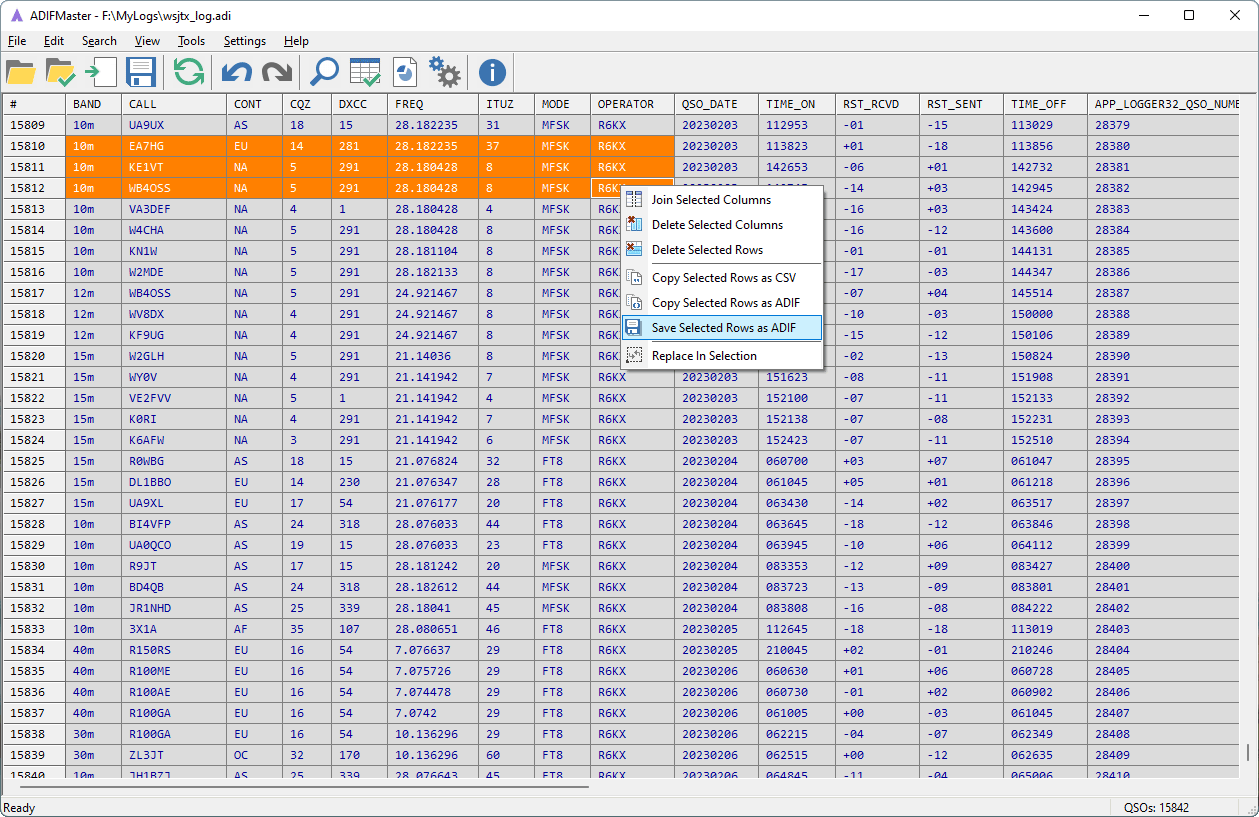
Task: Click the folder with green checkmark icon
Action: [60, 72]
